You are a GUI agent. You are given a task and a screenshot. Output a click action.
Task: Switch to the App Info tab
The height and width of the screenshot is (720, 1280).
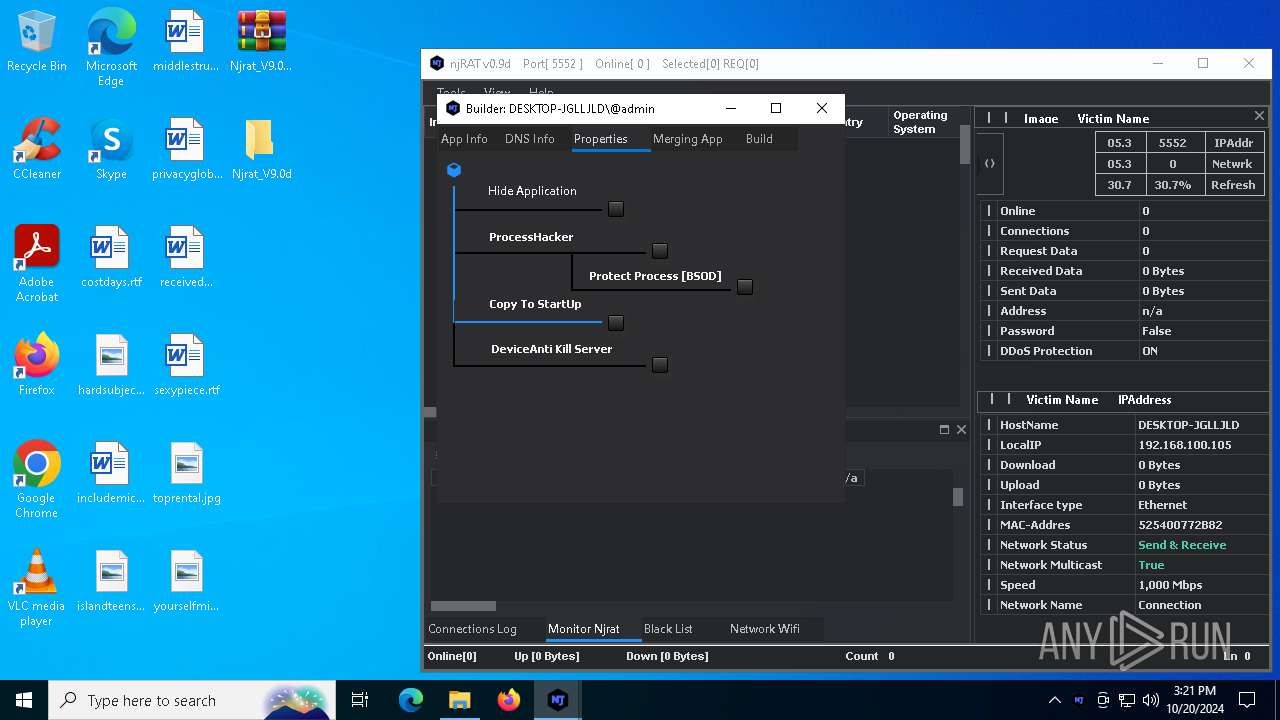(x=464, y=139)
